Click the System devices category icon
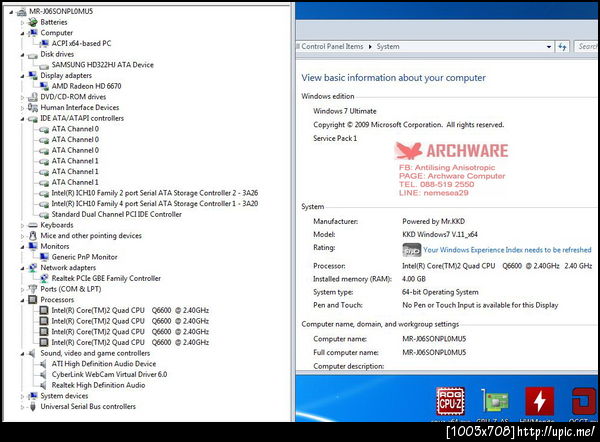This screenshot has height=442, width=600. coord(33,396)
